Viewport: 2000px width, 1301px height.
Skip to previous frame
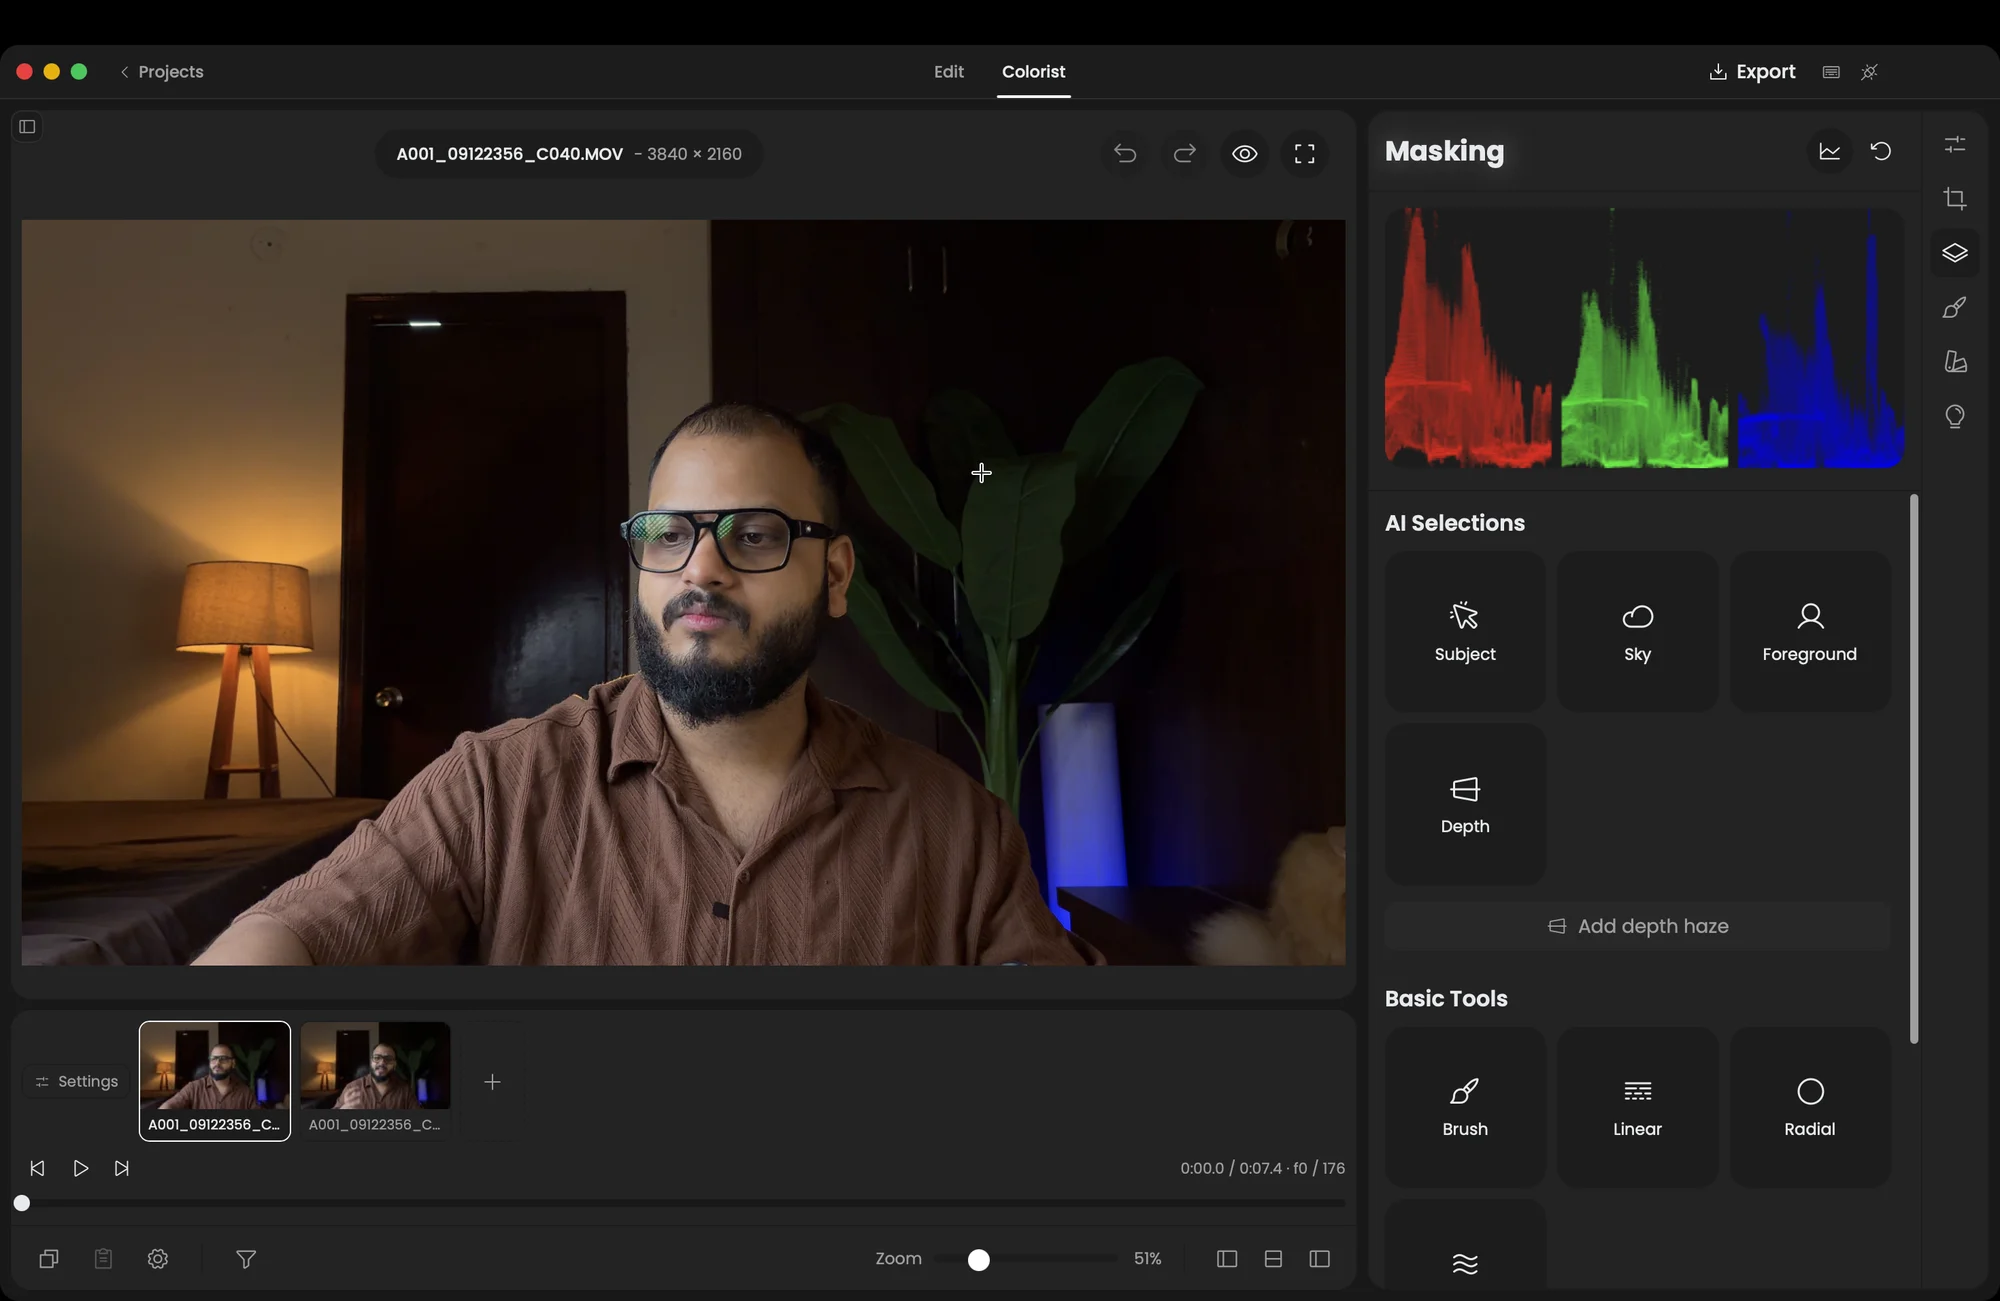point(37,1168)
